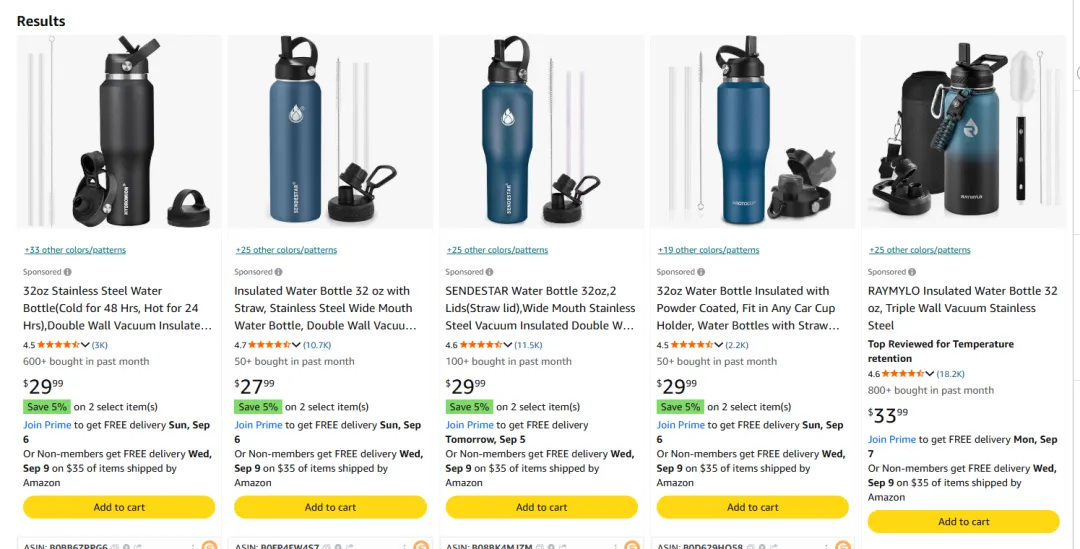Click the Sponsored info icon on second product
This screenshot has width=1080, height=549.
278,272
